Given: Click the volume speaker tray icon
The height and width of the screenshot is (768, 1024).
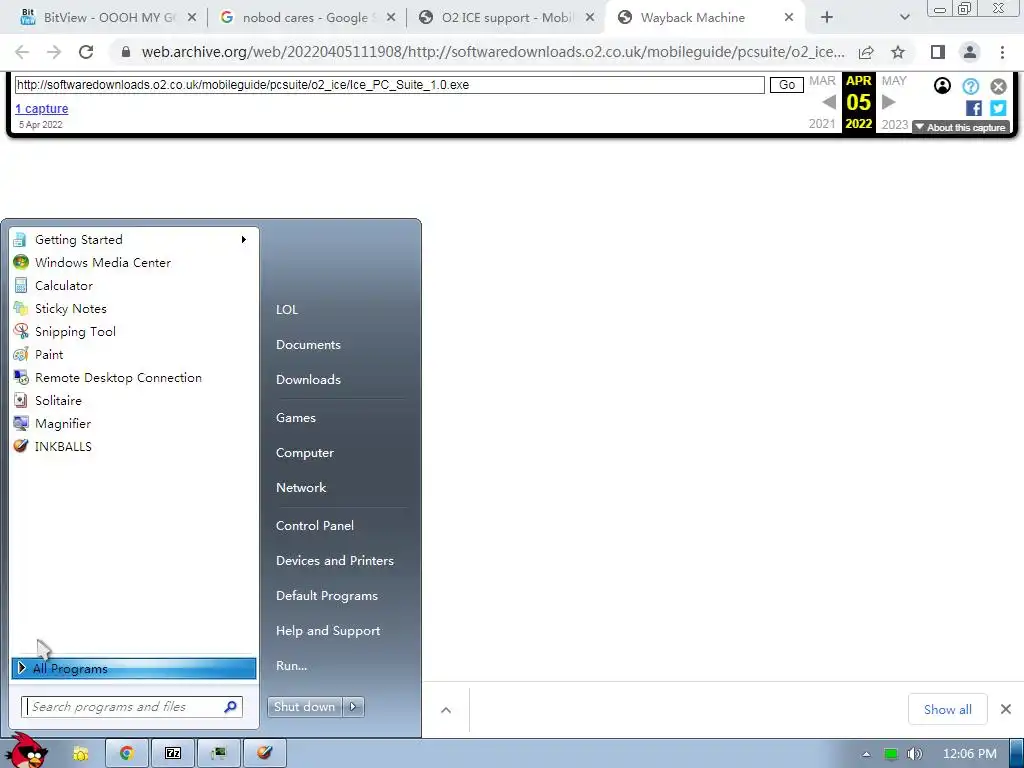Looking at the screenshot, I should click(914, 754).
